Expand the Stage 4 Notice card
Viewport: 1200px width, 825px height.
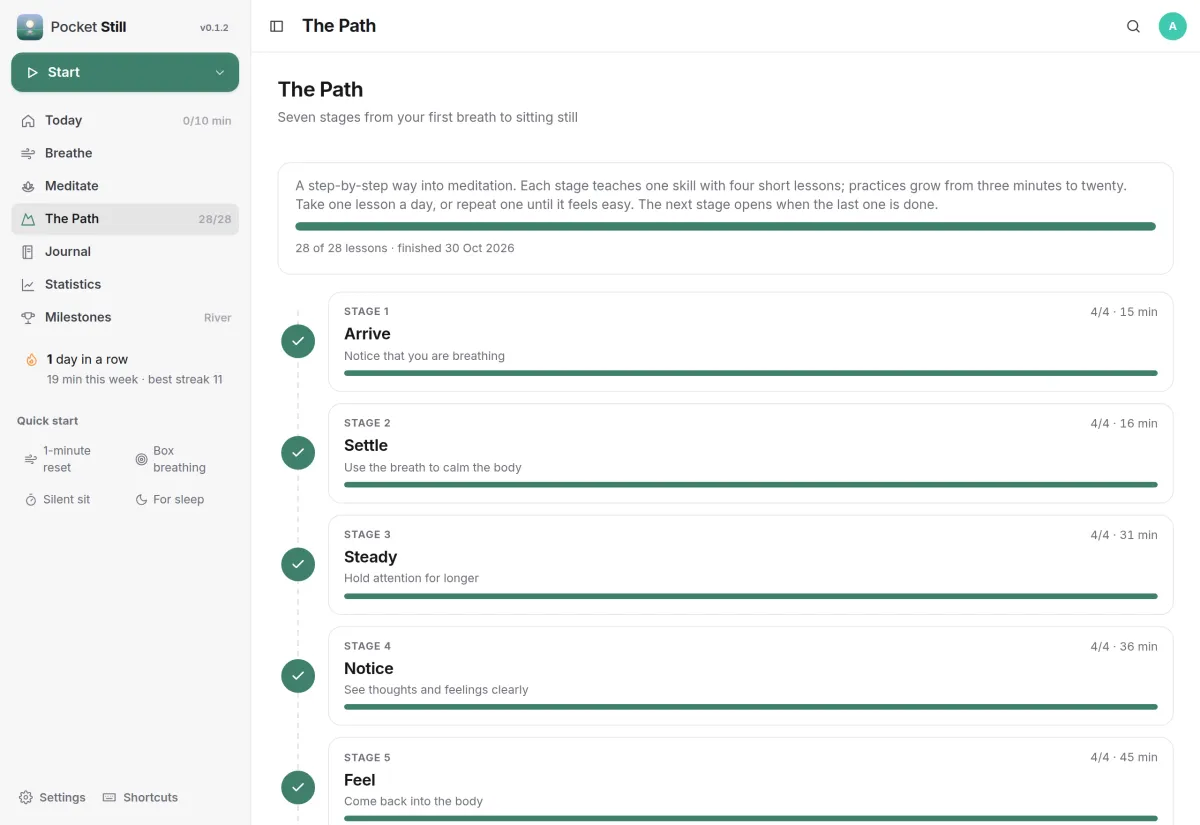click(750, 676)
